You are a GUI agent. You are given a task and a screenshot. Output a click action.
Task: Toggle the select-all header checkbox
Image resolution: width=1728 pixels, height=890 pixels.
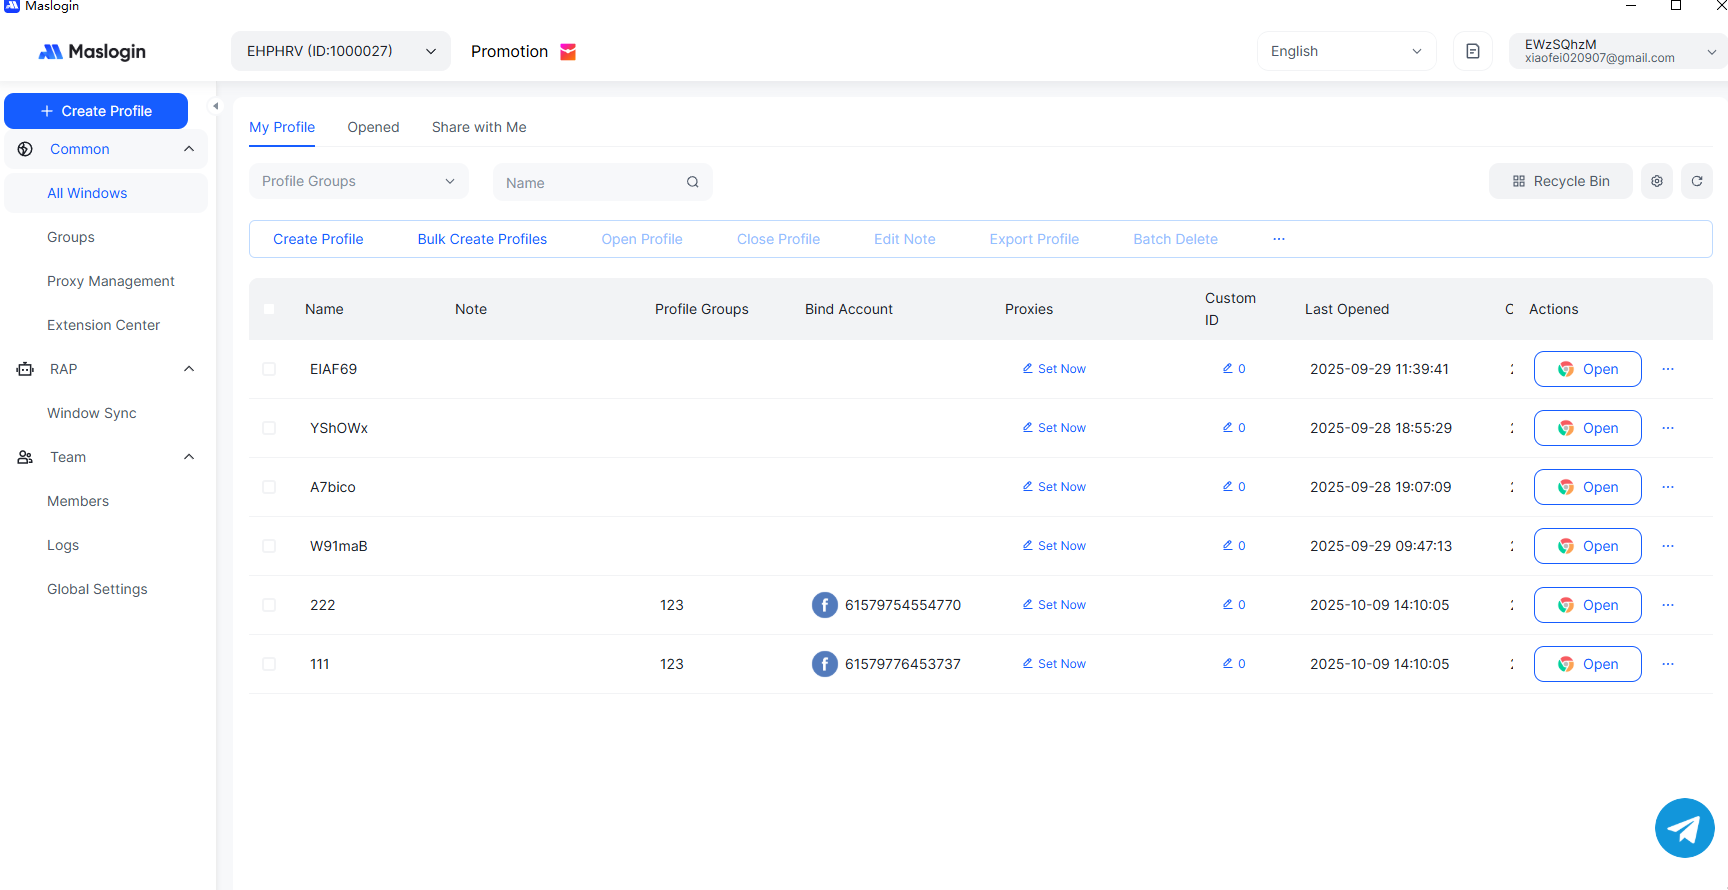[x=269, y=309]
